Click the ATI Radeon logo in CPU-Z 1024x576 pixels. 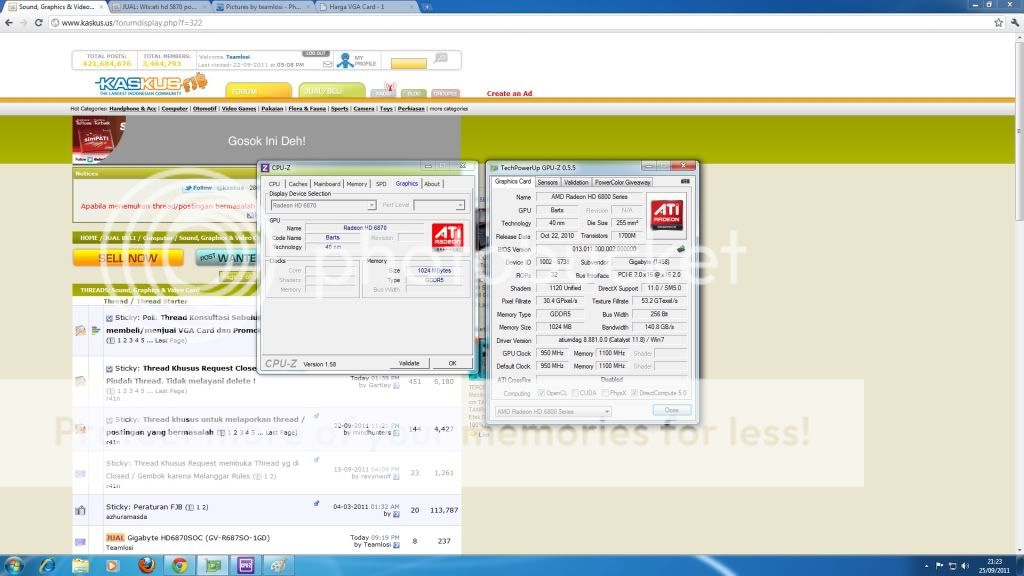(x=447, y=236)
